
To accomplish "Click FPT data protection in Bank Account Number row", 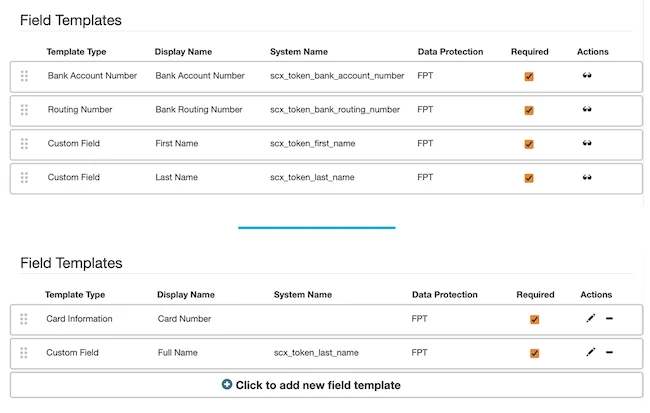I will [x=425, y=76].
